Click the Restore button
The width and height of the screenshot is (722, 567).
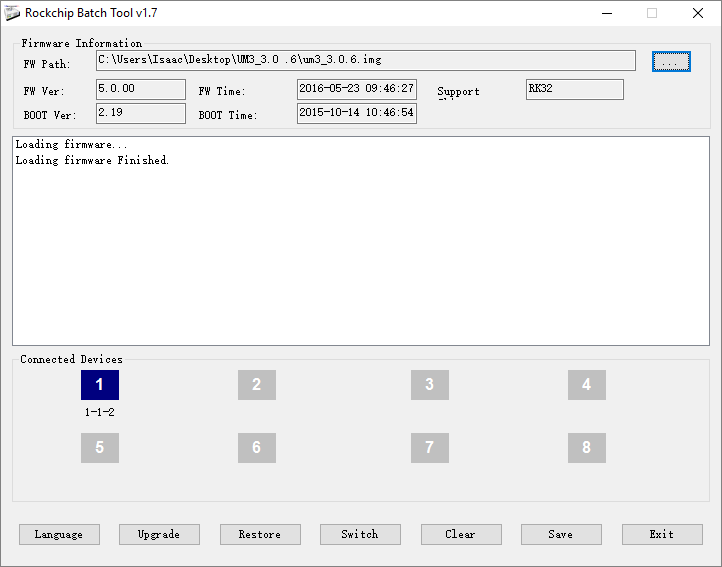coord(259,534)
